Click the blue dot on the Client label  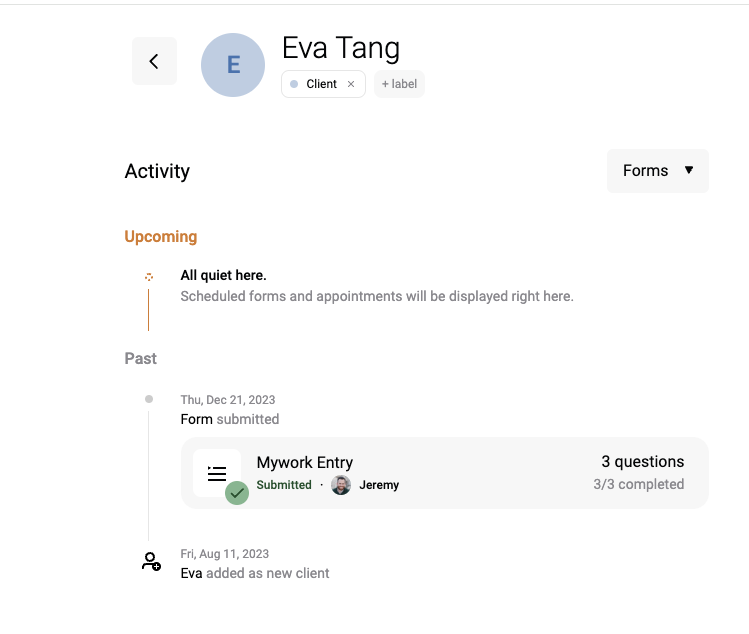[294, 84]
